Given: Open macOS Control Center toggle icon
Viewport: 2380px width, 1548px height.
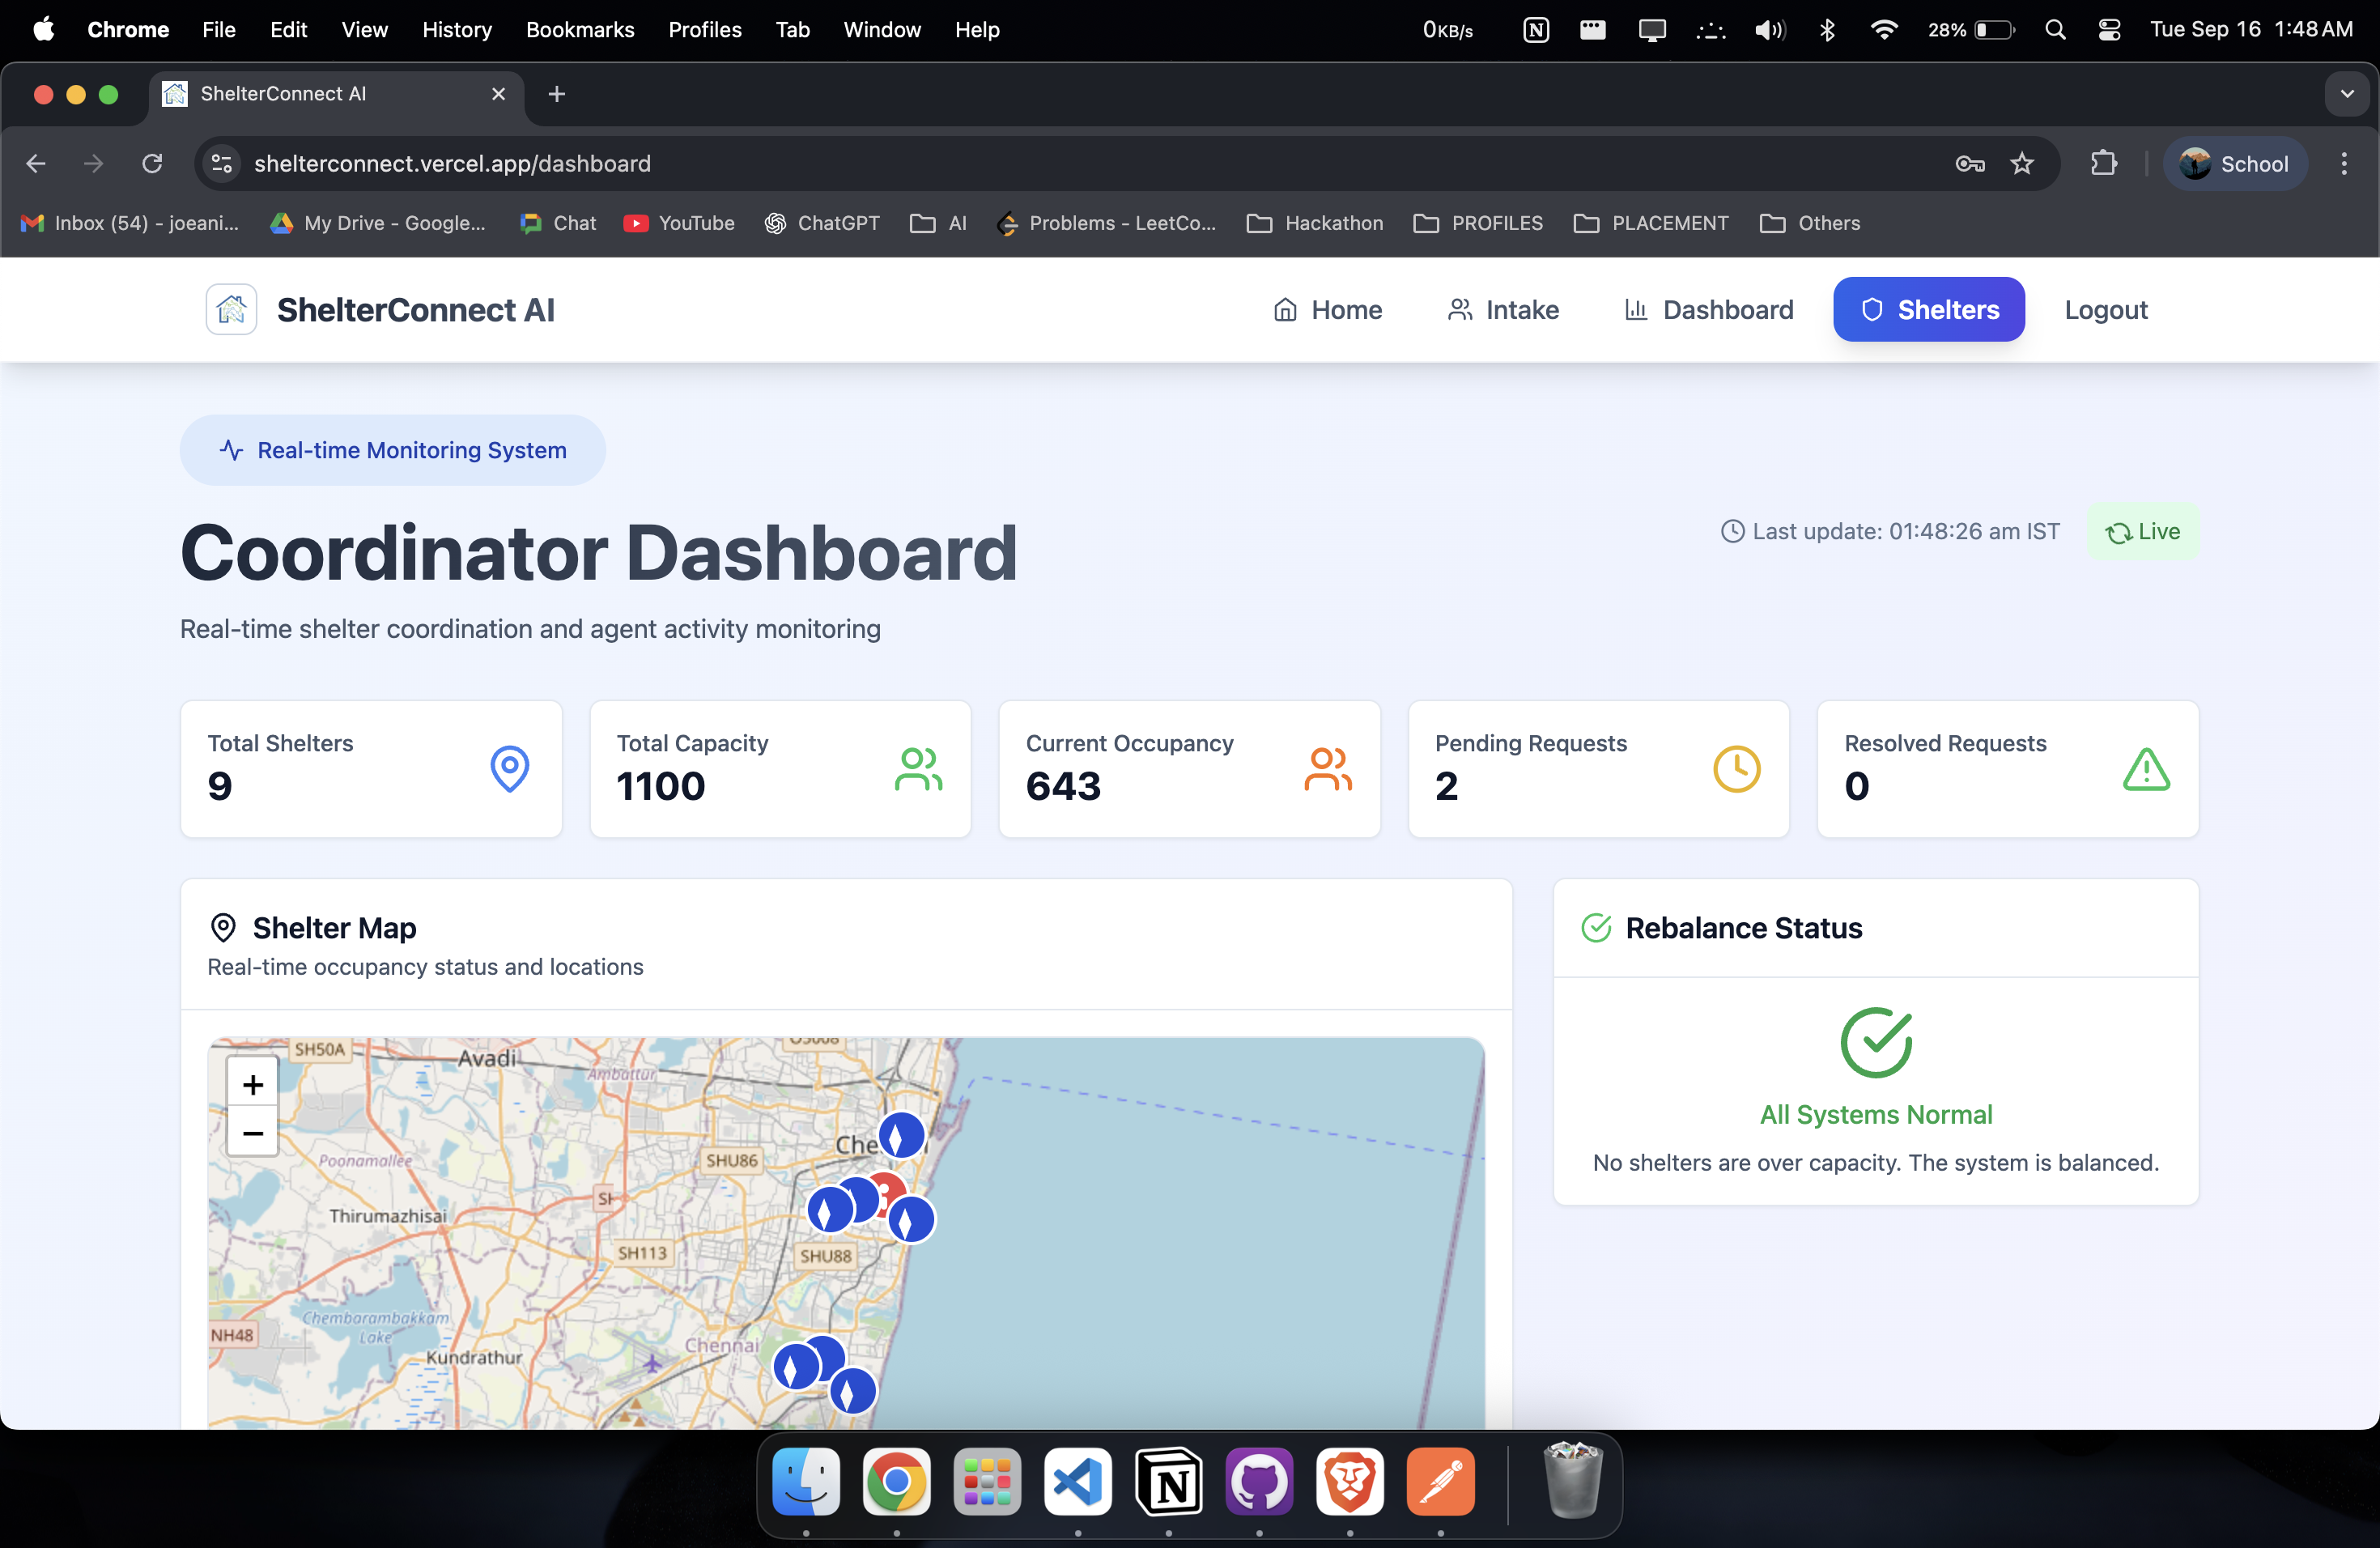Looking at the screenshot, I should [x=2109, y=30].
